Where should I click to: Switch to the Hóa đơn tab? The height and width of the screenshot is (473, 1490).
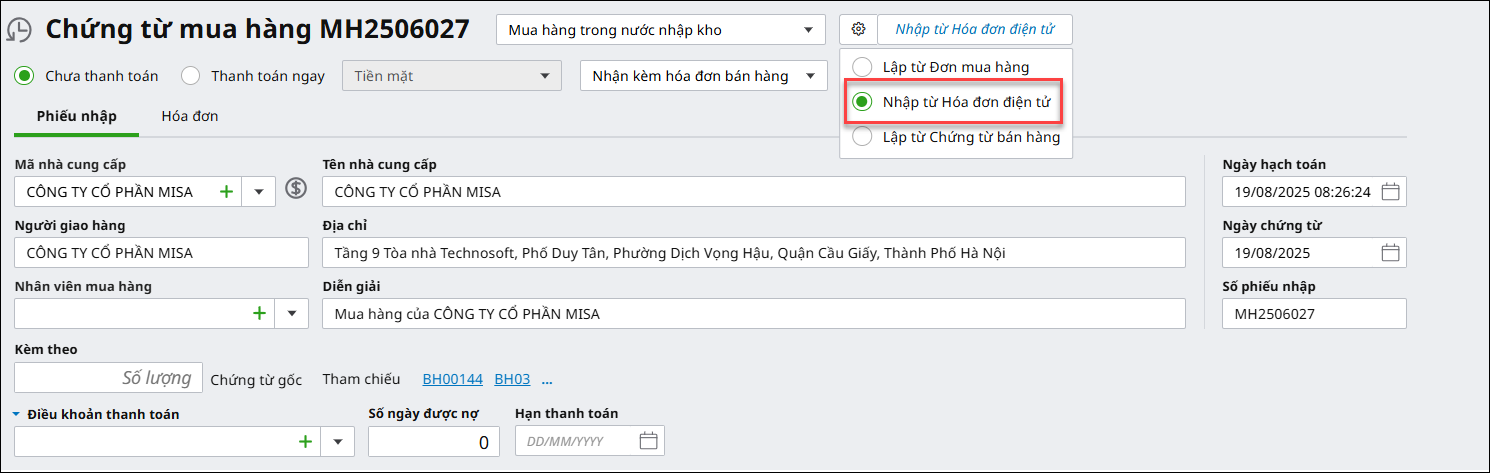190,116
